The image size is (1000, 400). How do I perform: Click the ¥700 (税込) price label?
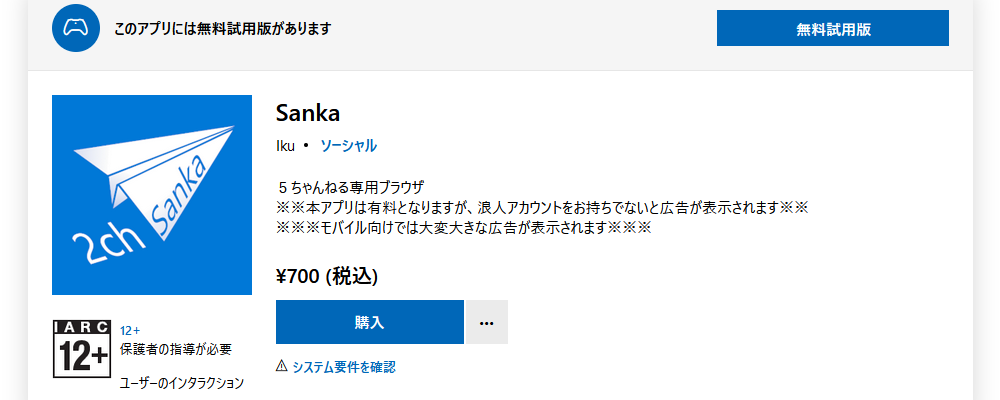[x=327, y=276]
